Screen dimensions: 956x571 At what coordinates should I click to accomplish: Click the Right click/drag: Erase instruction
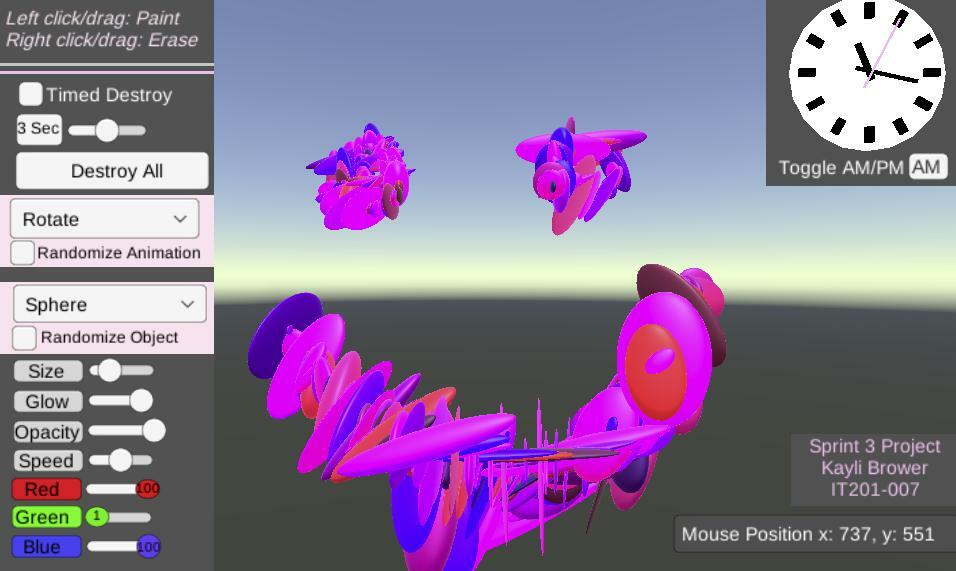pos(102,40)
